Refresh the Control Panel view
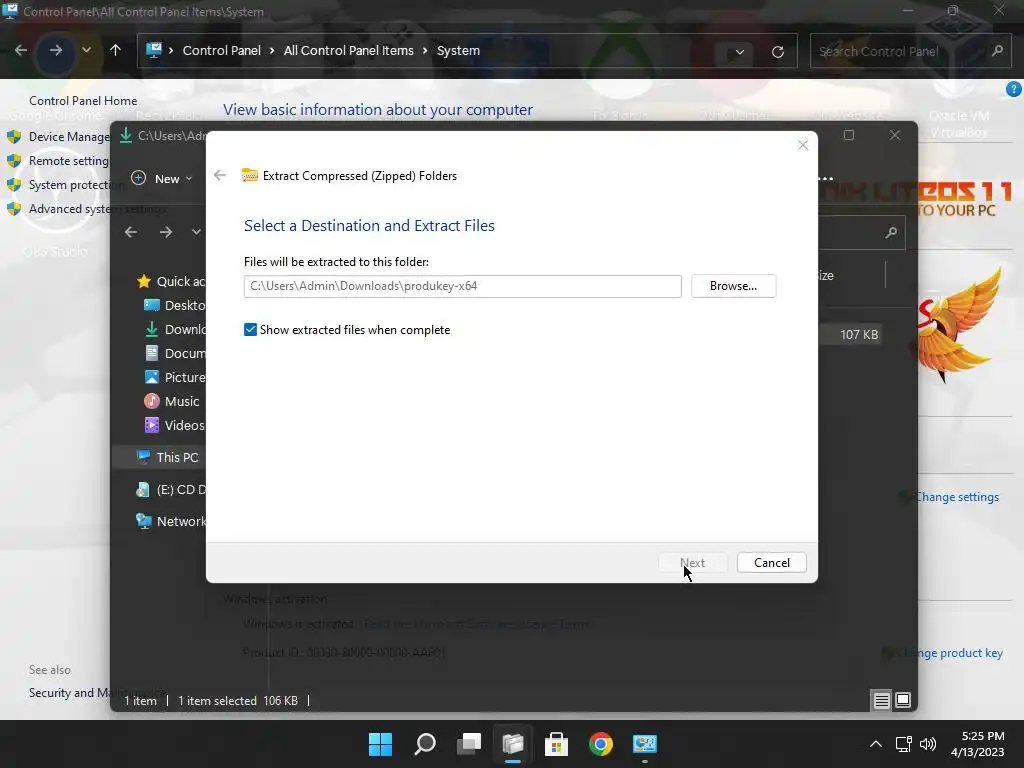 [777, 52]
